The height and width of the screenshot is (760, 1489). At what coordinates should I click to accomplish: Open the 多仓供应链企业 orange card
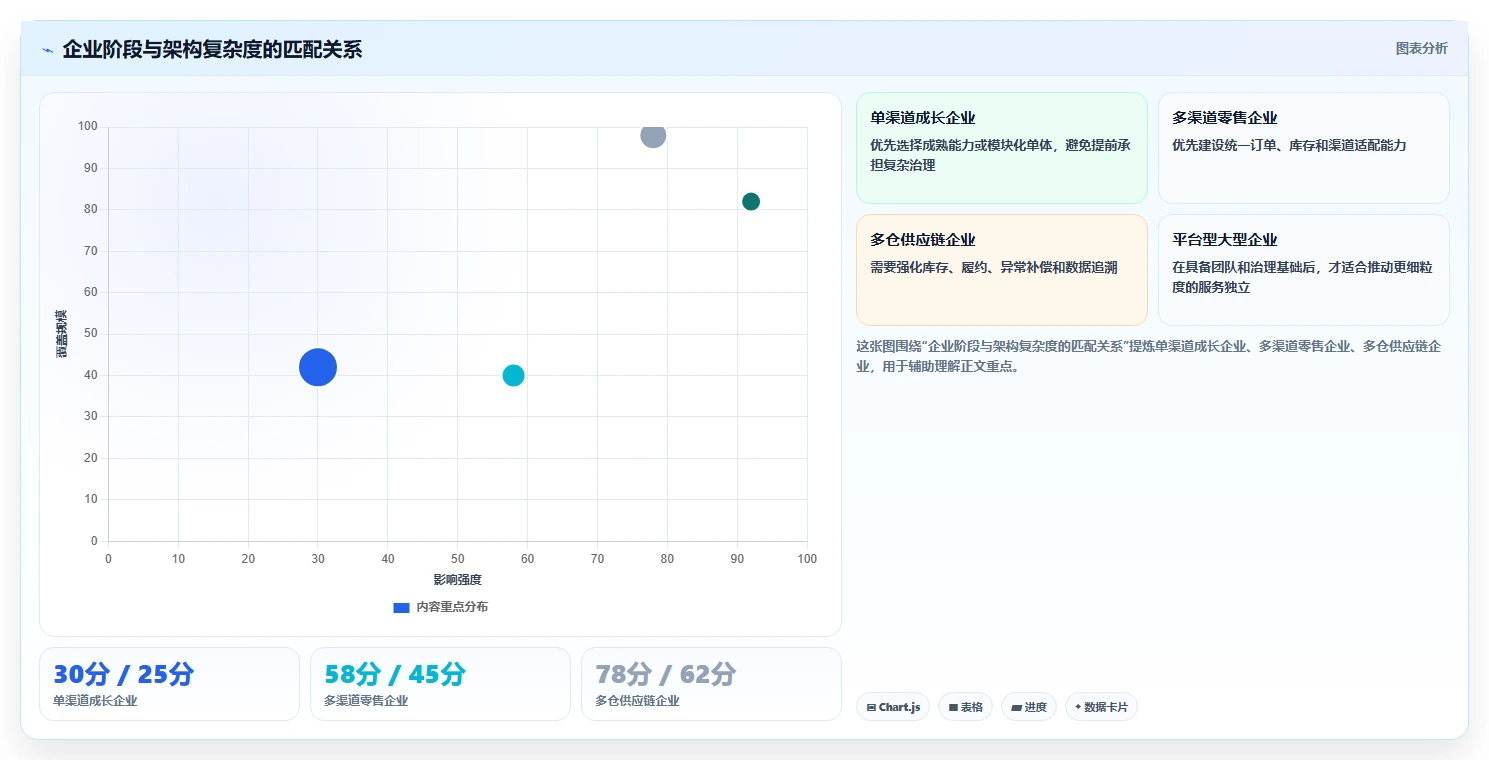[x=1001, y=270]
